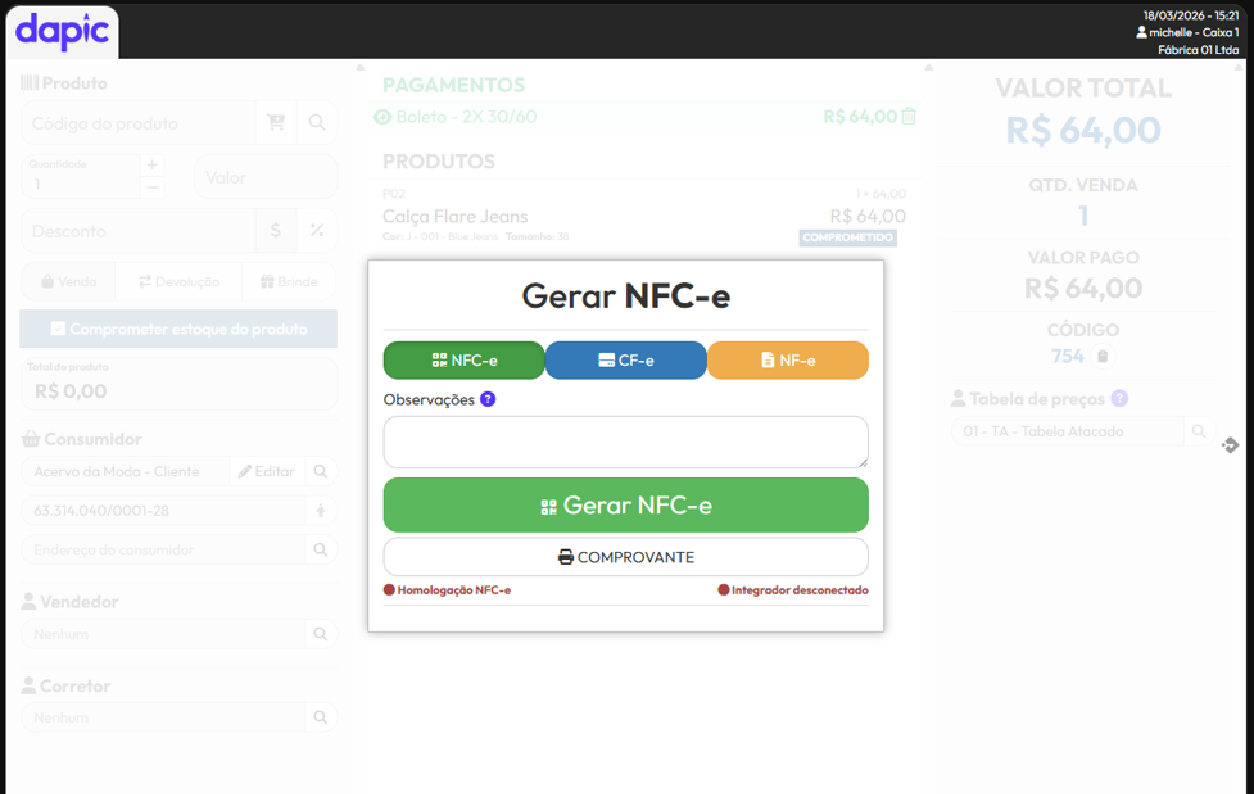Image resolution: width=1254 pixels, height=794 pixels.
Task: Open the Observações help question mark
Action: (488, 399)
